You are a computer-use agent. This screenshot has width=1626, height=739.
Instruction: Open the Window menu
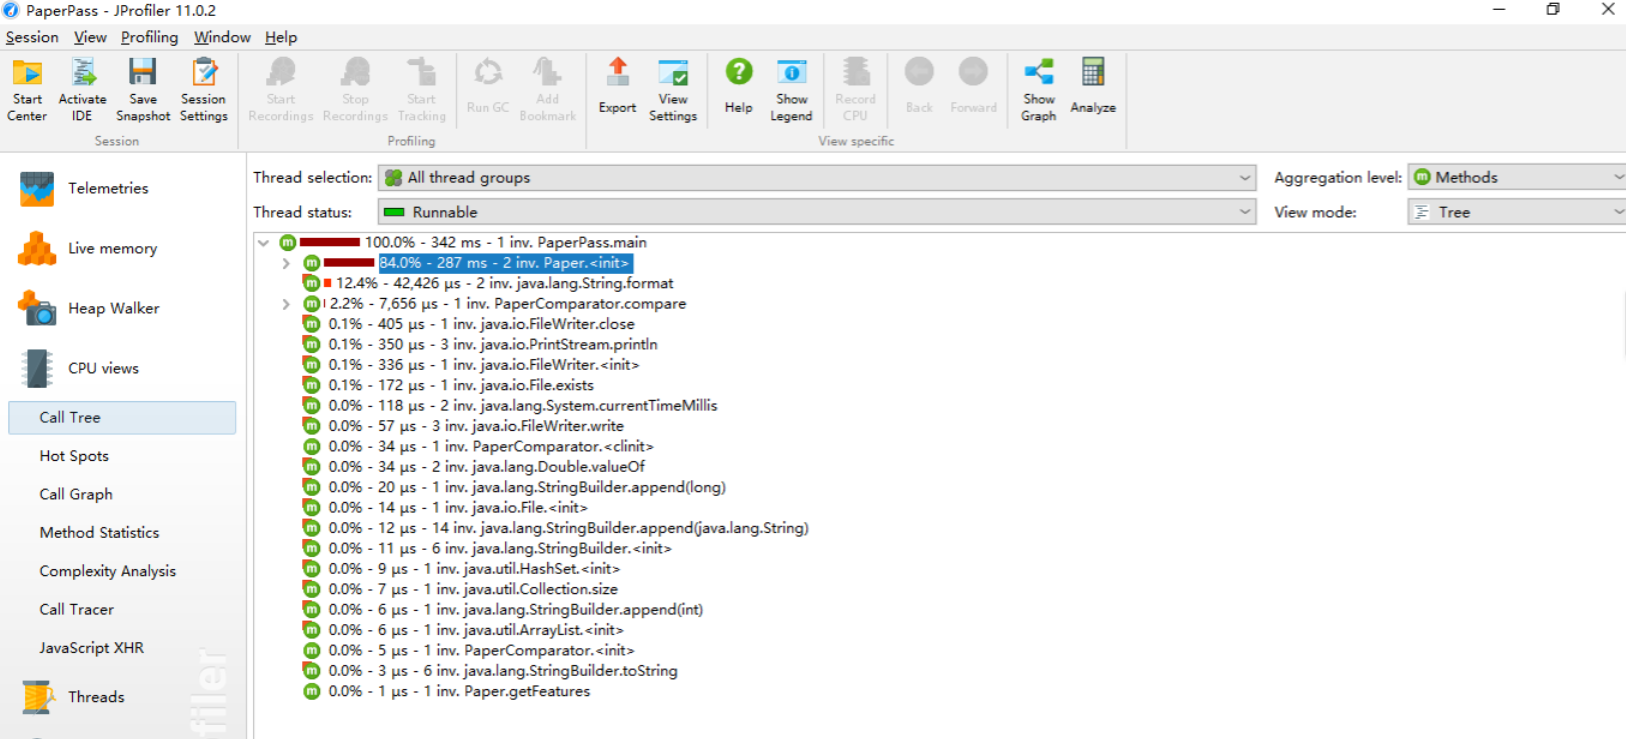pyautogui.click(x=222, y=37)
